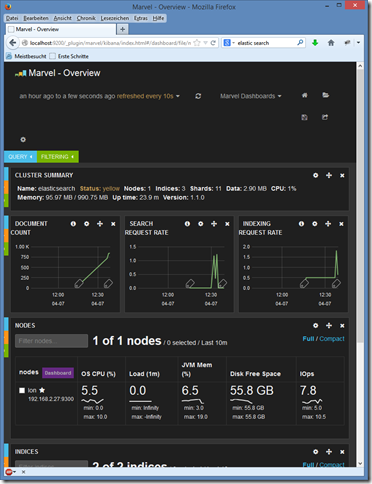The image size is (372, 484).
Task: Refresh the Marvel dashboard data icon
Action: pyautogui.click(x=198, y=96)
